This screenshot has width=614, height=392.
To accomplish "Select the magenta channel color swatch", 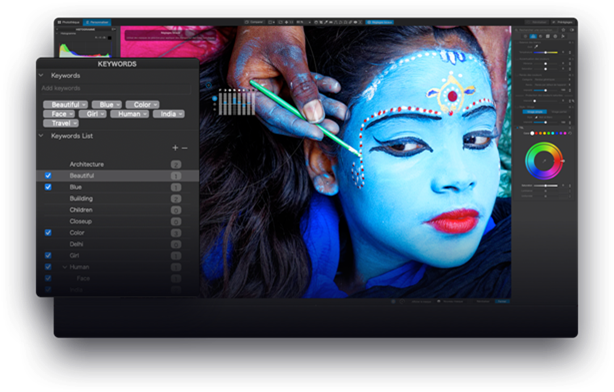I will (x=565, y=133).
